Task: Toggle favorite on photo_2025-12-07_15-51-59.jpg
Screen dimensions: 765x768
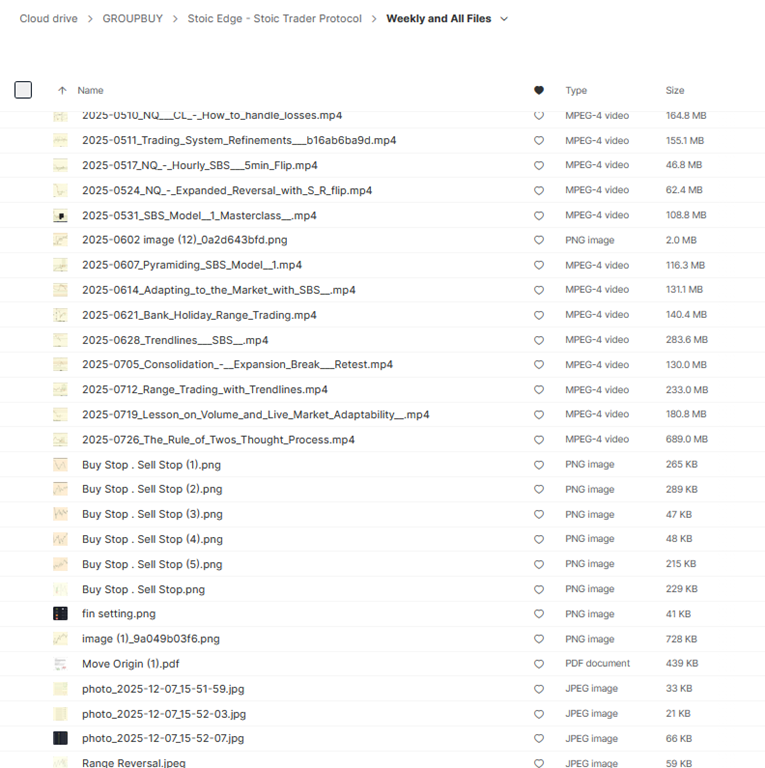Action: 539,688
